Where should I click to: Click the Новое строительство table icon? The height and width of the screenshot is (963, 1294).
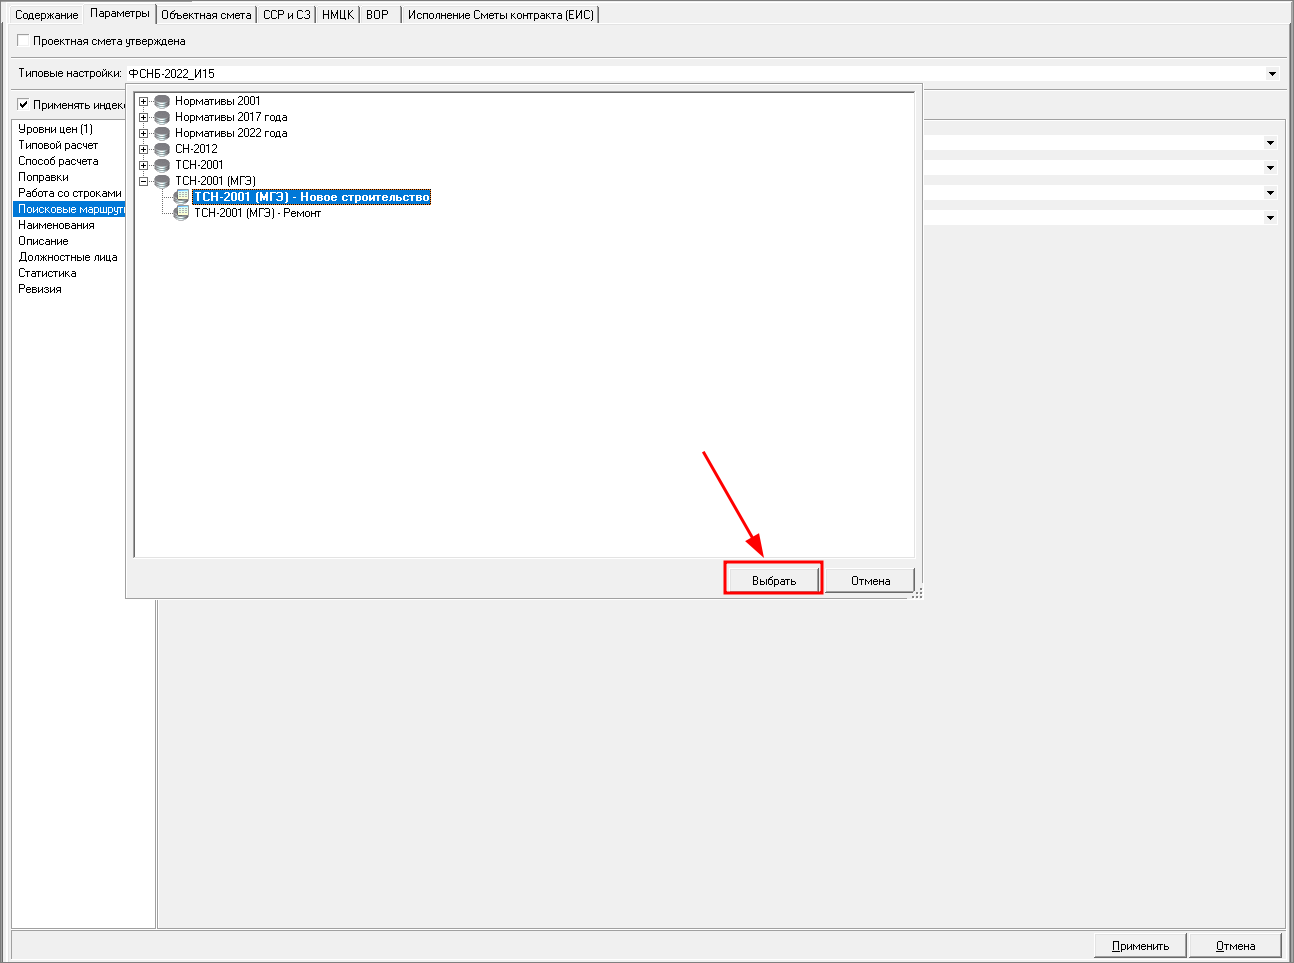point(181,197)
